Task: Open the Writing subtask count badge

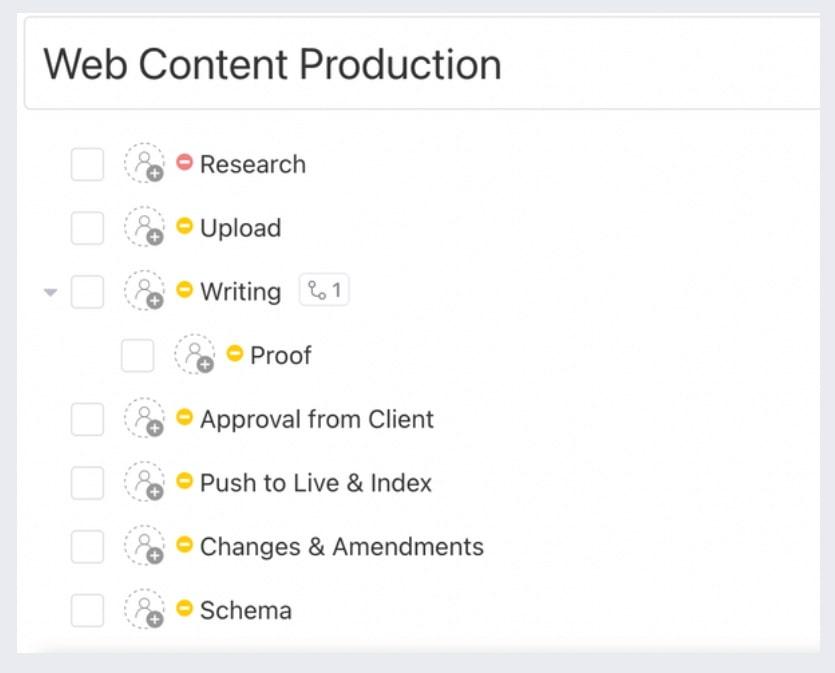Action: [324, 292]
